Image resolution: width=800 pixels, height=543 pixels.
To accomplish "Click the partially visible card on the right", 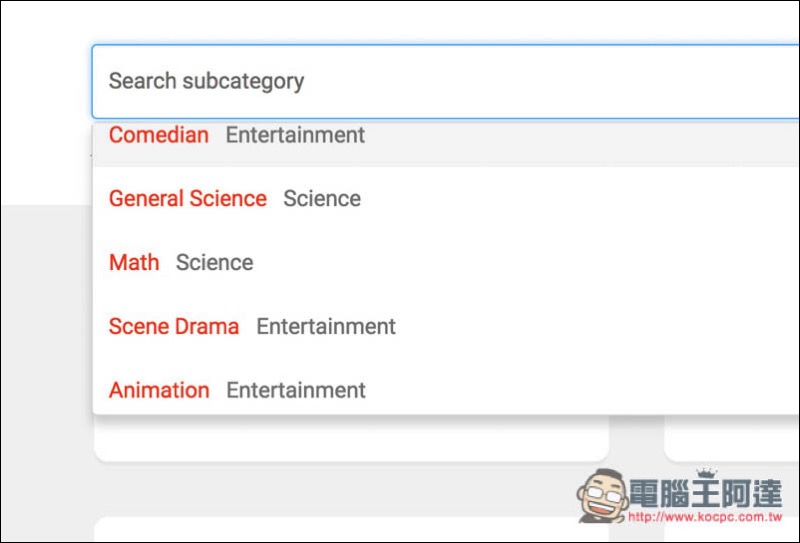I will [x=732, y=439].
